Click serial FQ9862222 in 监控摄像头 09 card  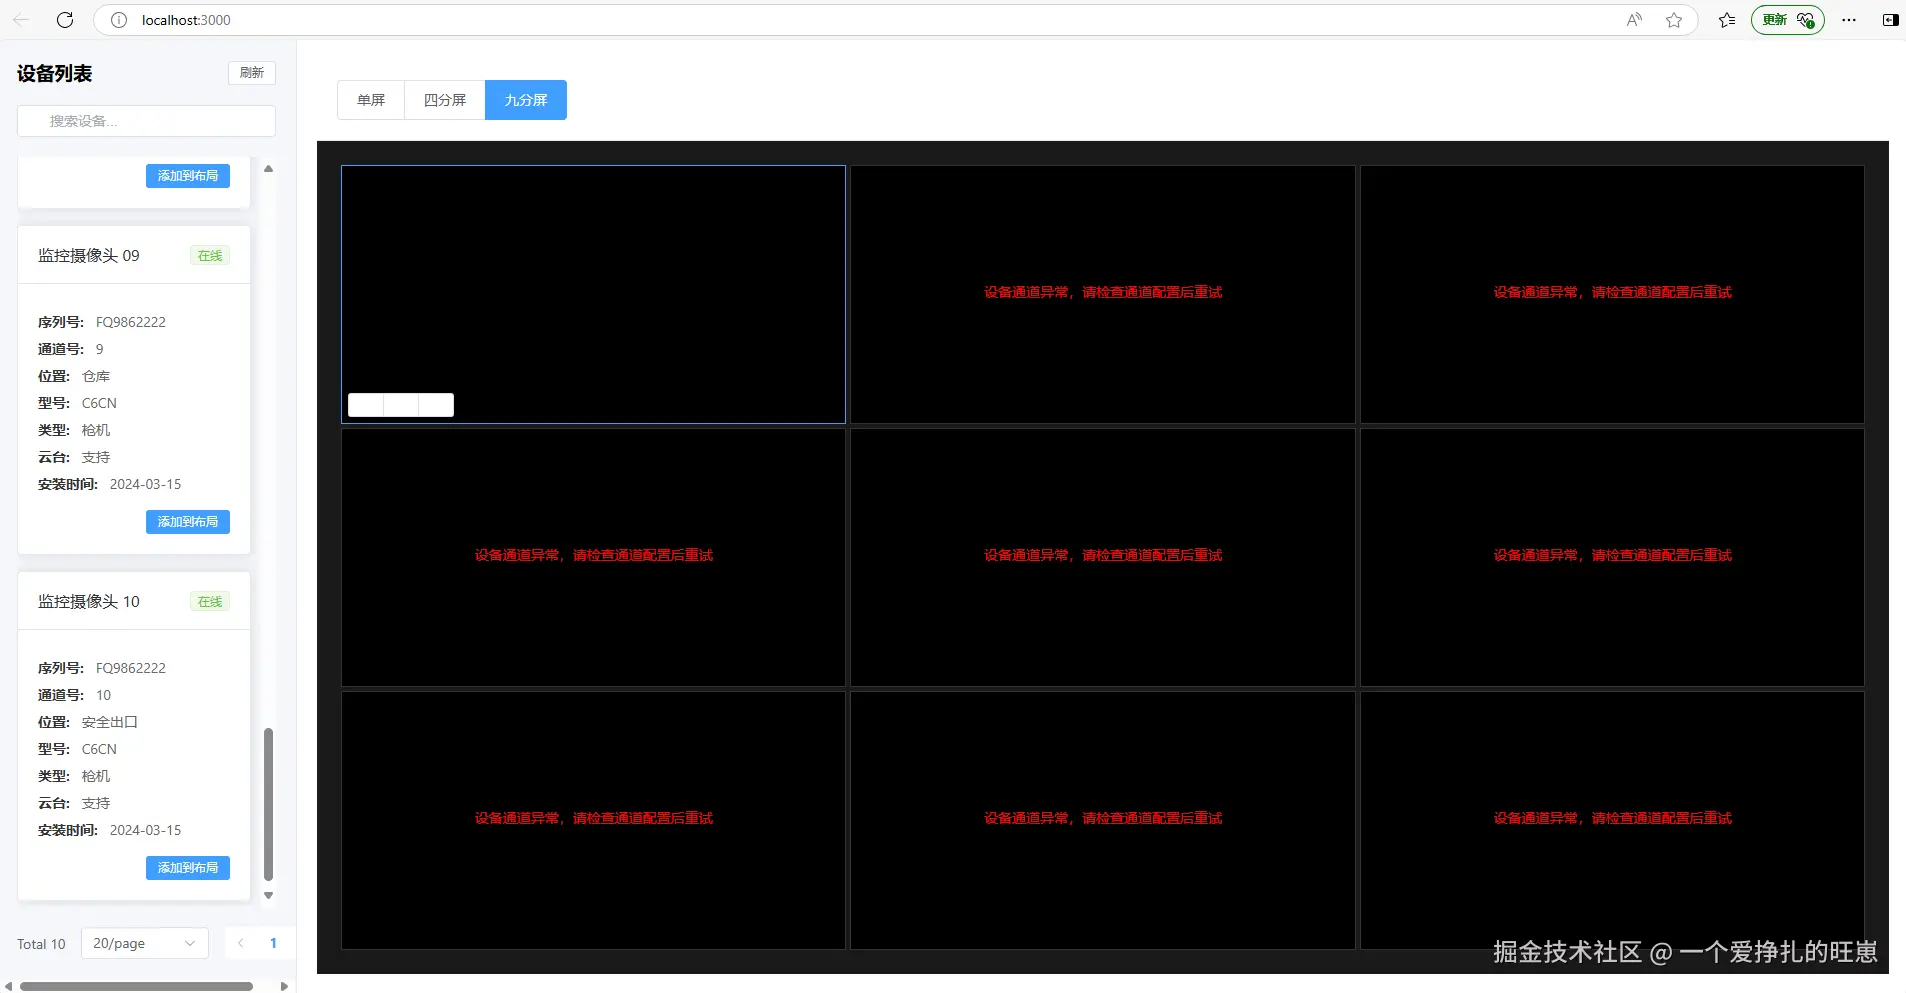click(131, 322)
